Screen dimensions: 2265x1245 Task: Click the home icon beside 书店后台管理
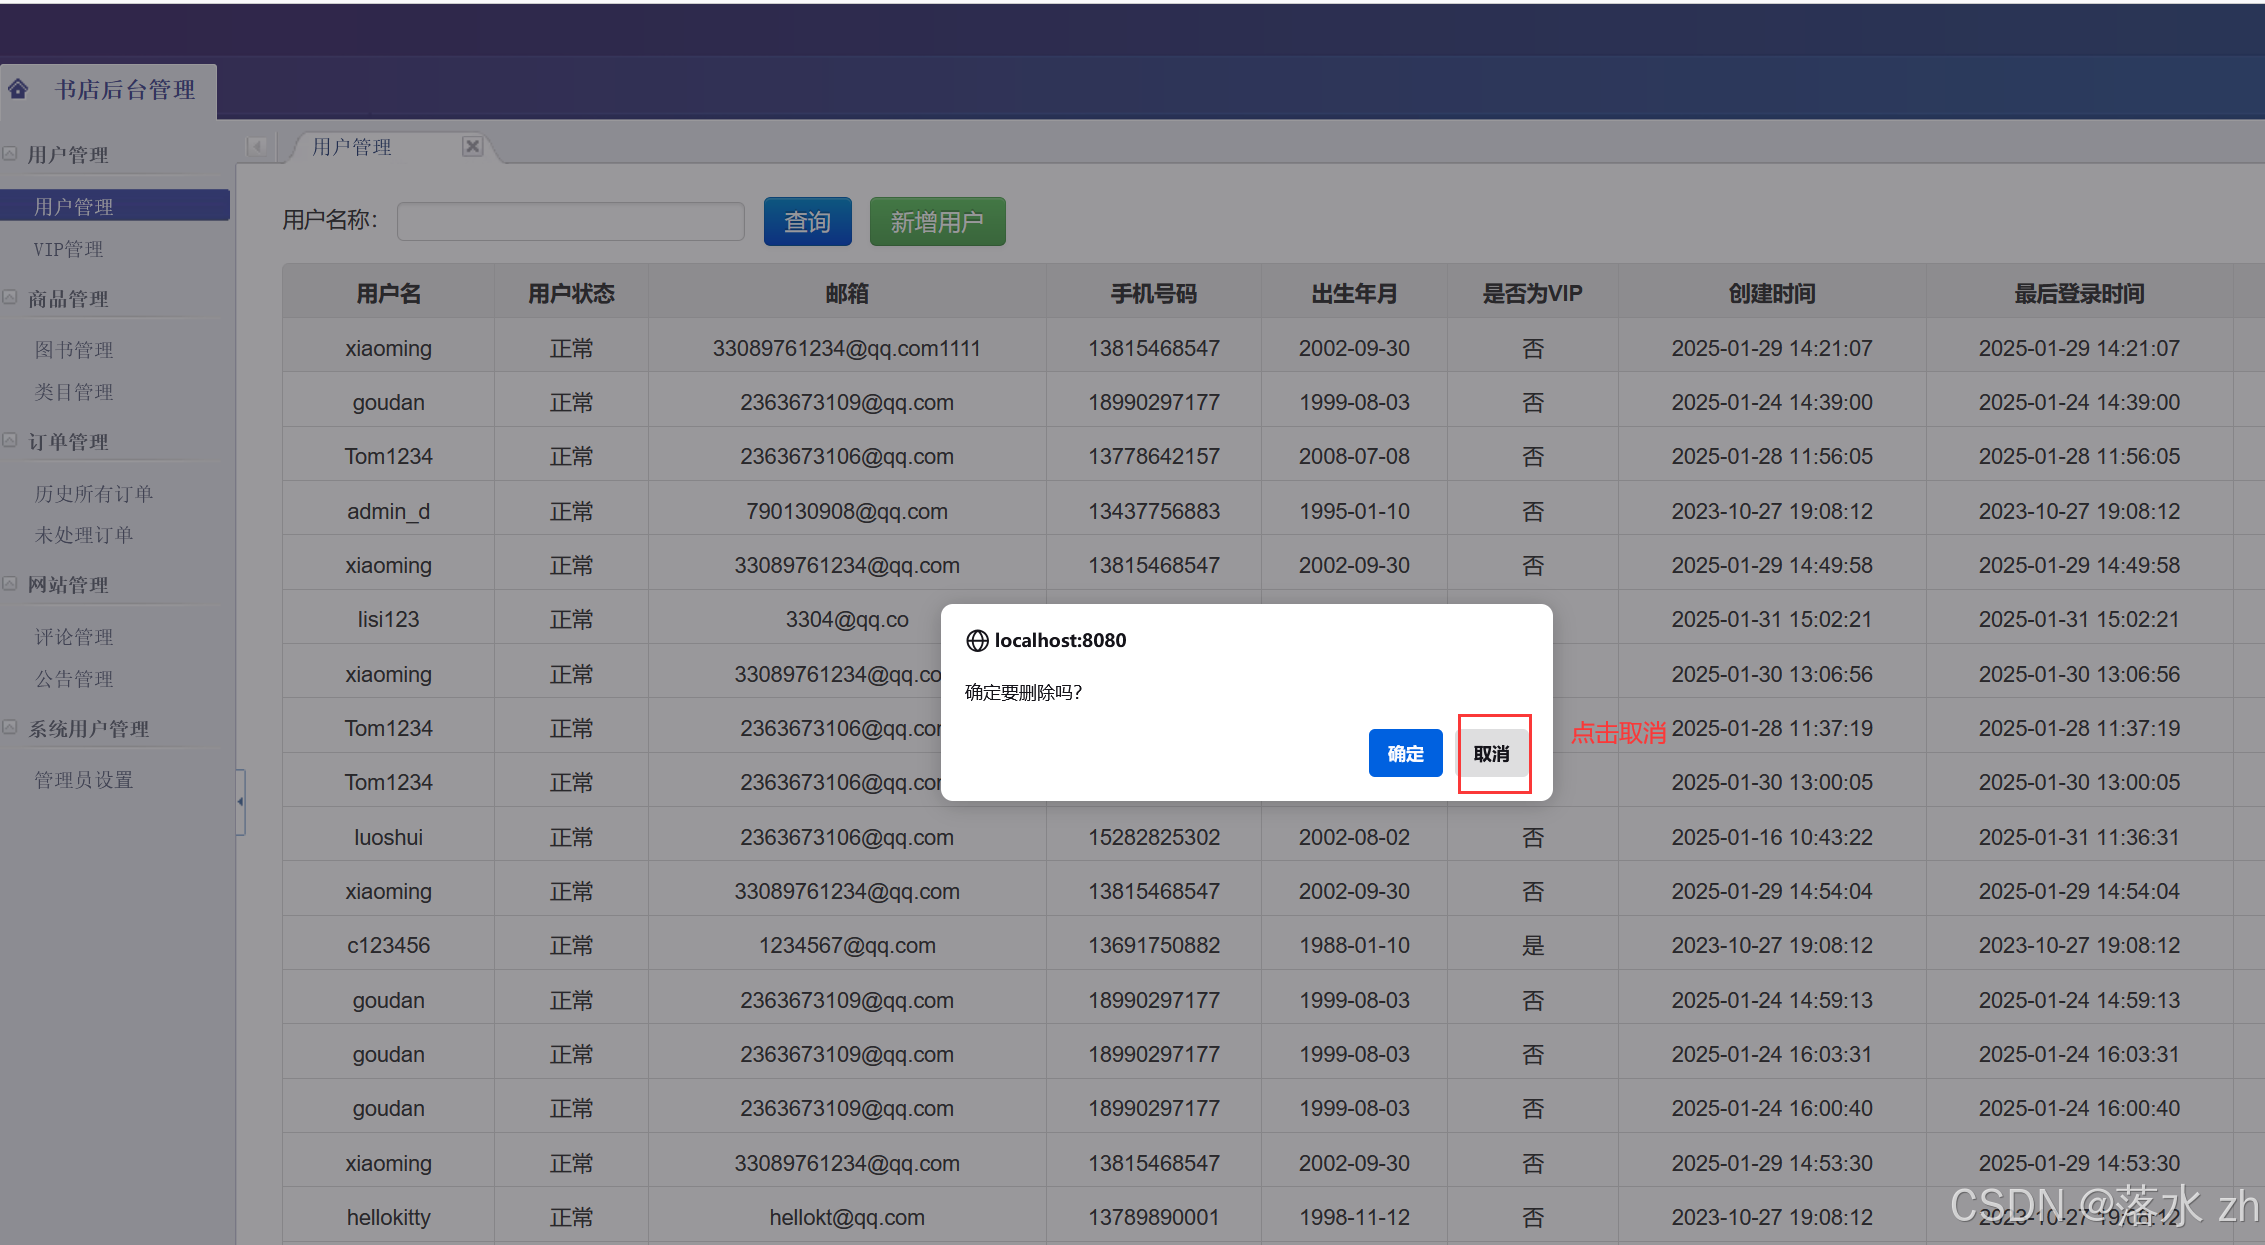point(18,89)
